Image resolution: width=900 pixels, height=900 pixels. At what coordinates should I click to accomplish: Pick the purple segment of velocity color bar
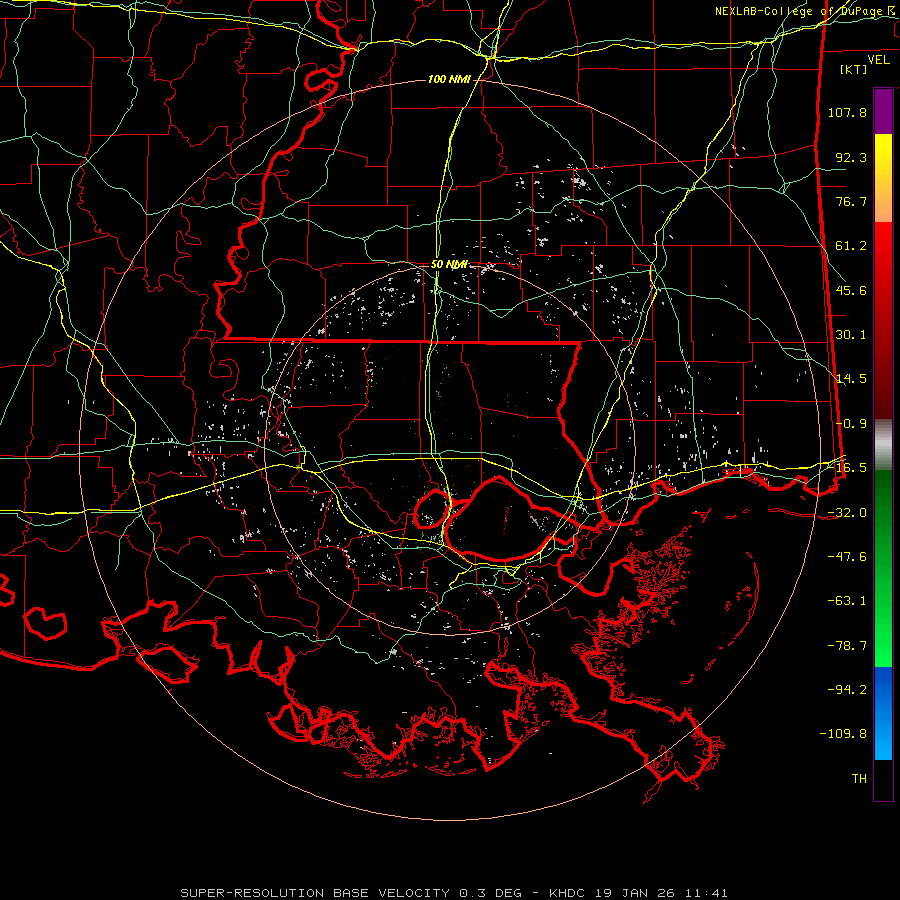point(883,111)
